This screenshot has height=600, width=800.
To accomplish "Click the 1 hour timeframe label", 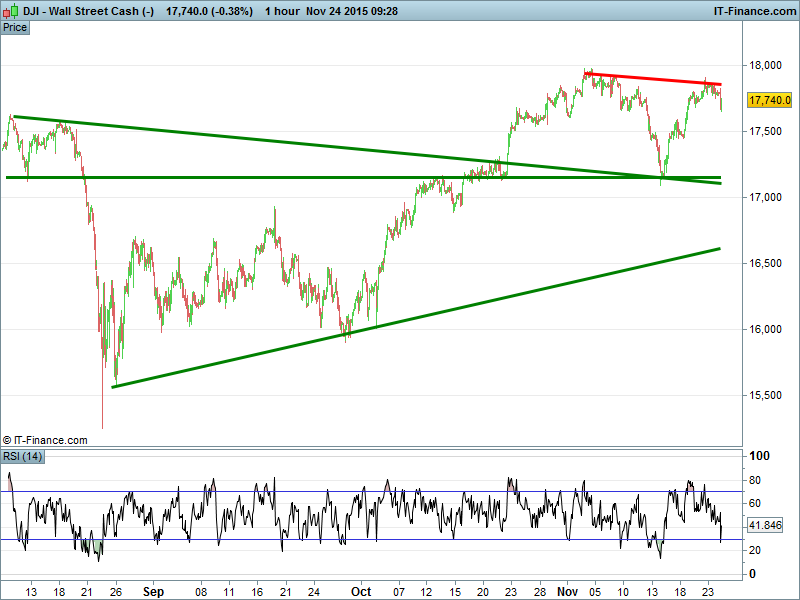I will pos(288,10).
